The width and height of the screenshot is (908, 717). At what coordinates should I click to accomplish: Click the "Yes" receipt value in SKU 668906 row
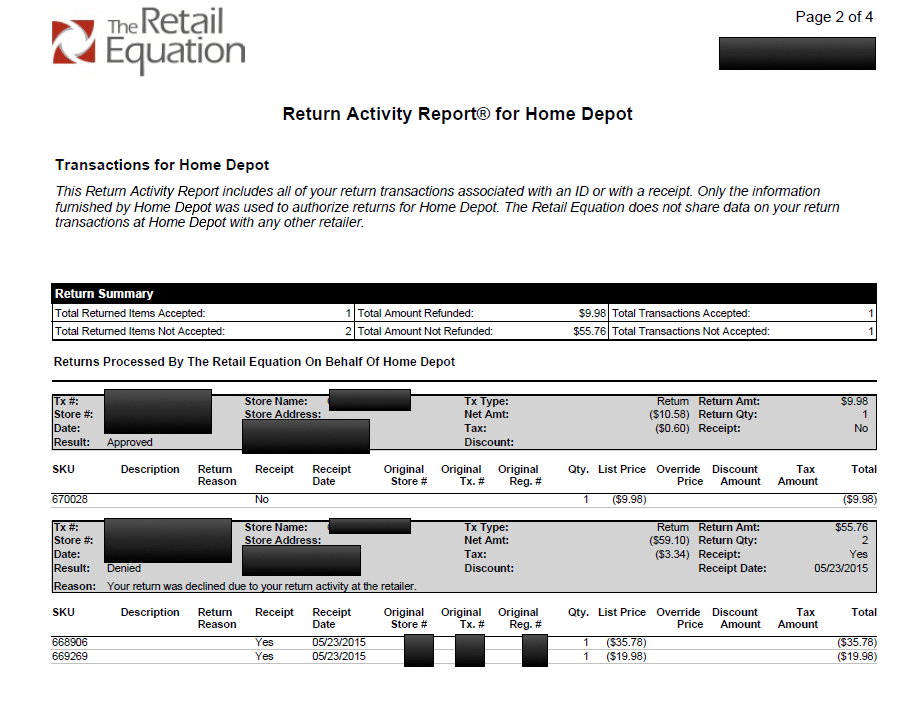click(264, 642)
